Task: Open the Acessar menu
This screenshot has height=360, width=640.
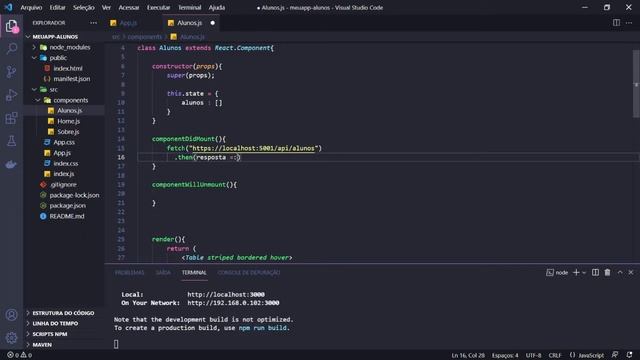Action: [x=129, y=7]
